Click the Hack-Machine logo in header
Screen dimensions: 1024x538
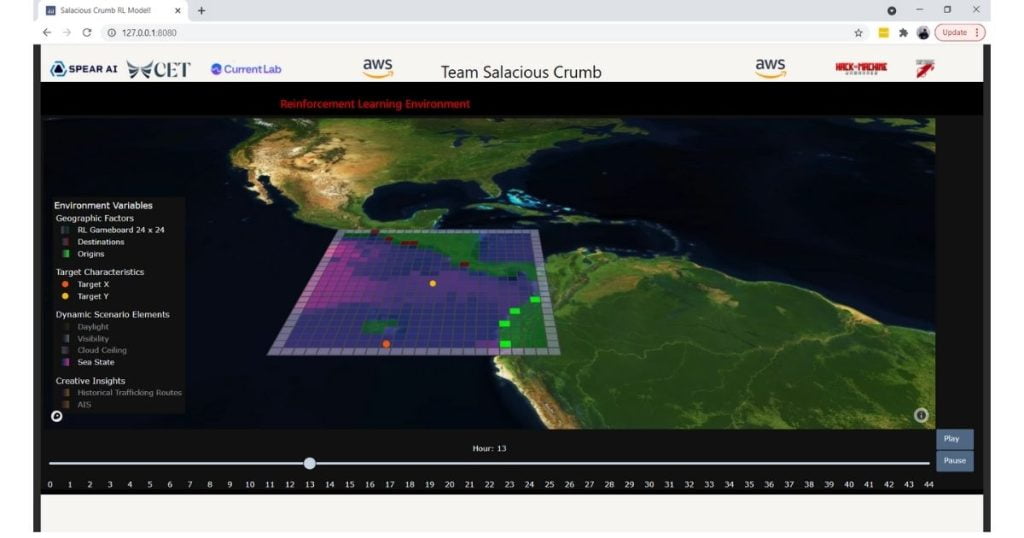click(860, 68)
